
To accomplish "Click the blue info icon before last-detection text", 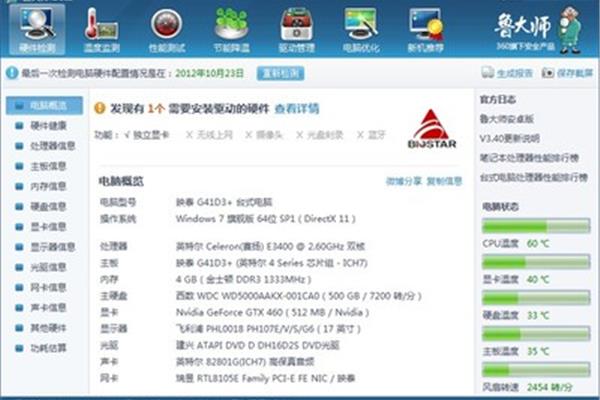I will tap(12, 73).
